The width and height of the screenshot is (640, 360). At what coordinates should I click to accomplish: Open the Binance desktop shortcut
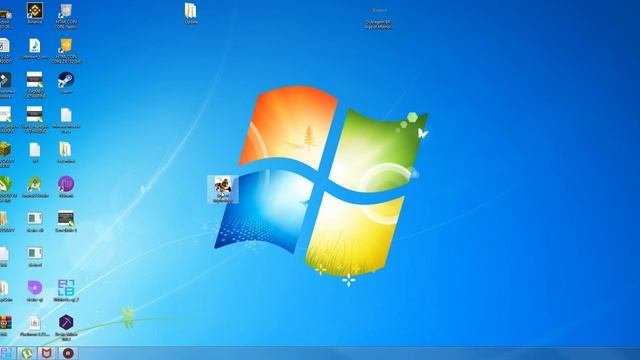[35, 11]
